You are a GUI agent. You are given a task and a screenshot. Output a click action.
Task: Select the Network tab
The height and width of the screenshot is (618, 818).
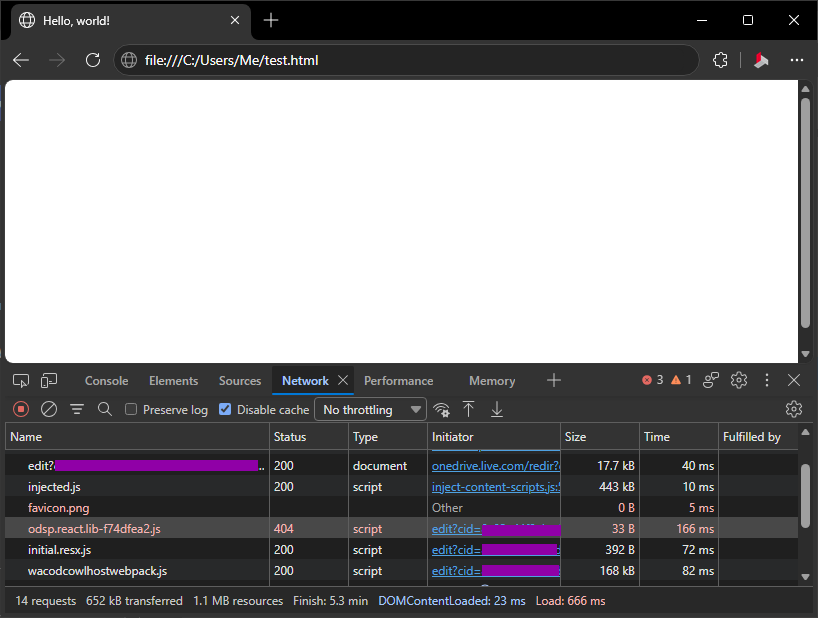305,381
